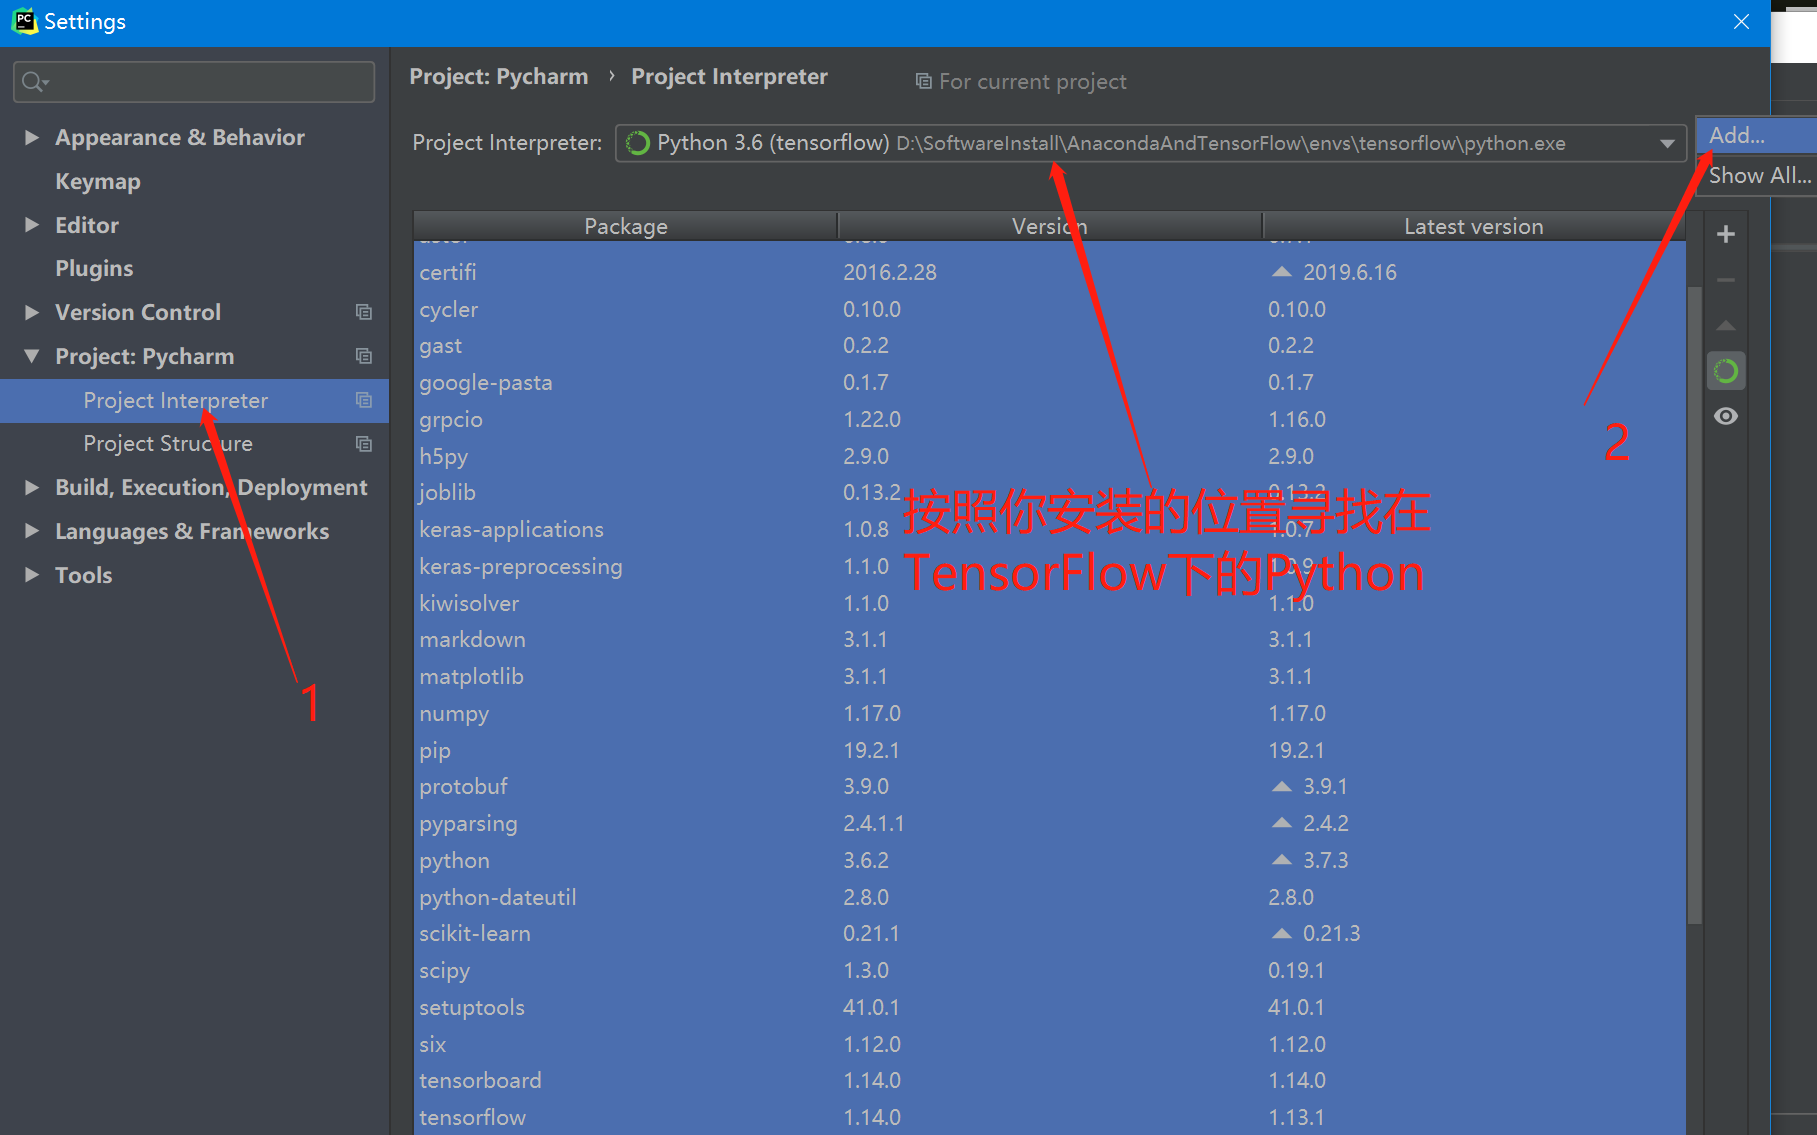Screen dimensions: 1817x1135
Task: Open the Python 3.6 tensorflow interpreter combo box
Action: (1150, 144)
